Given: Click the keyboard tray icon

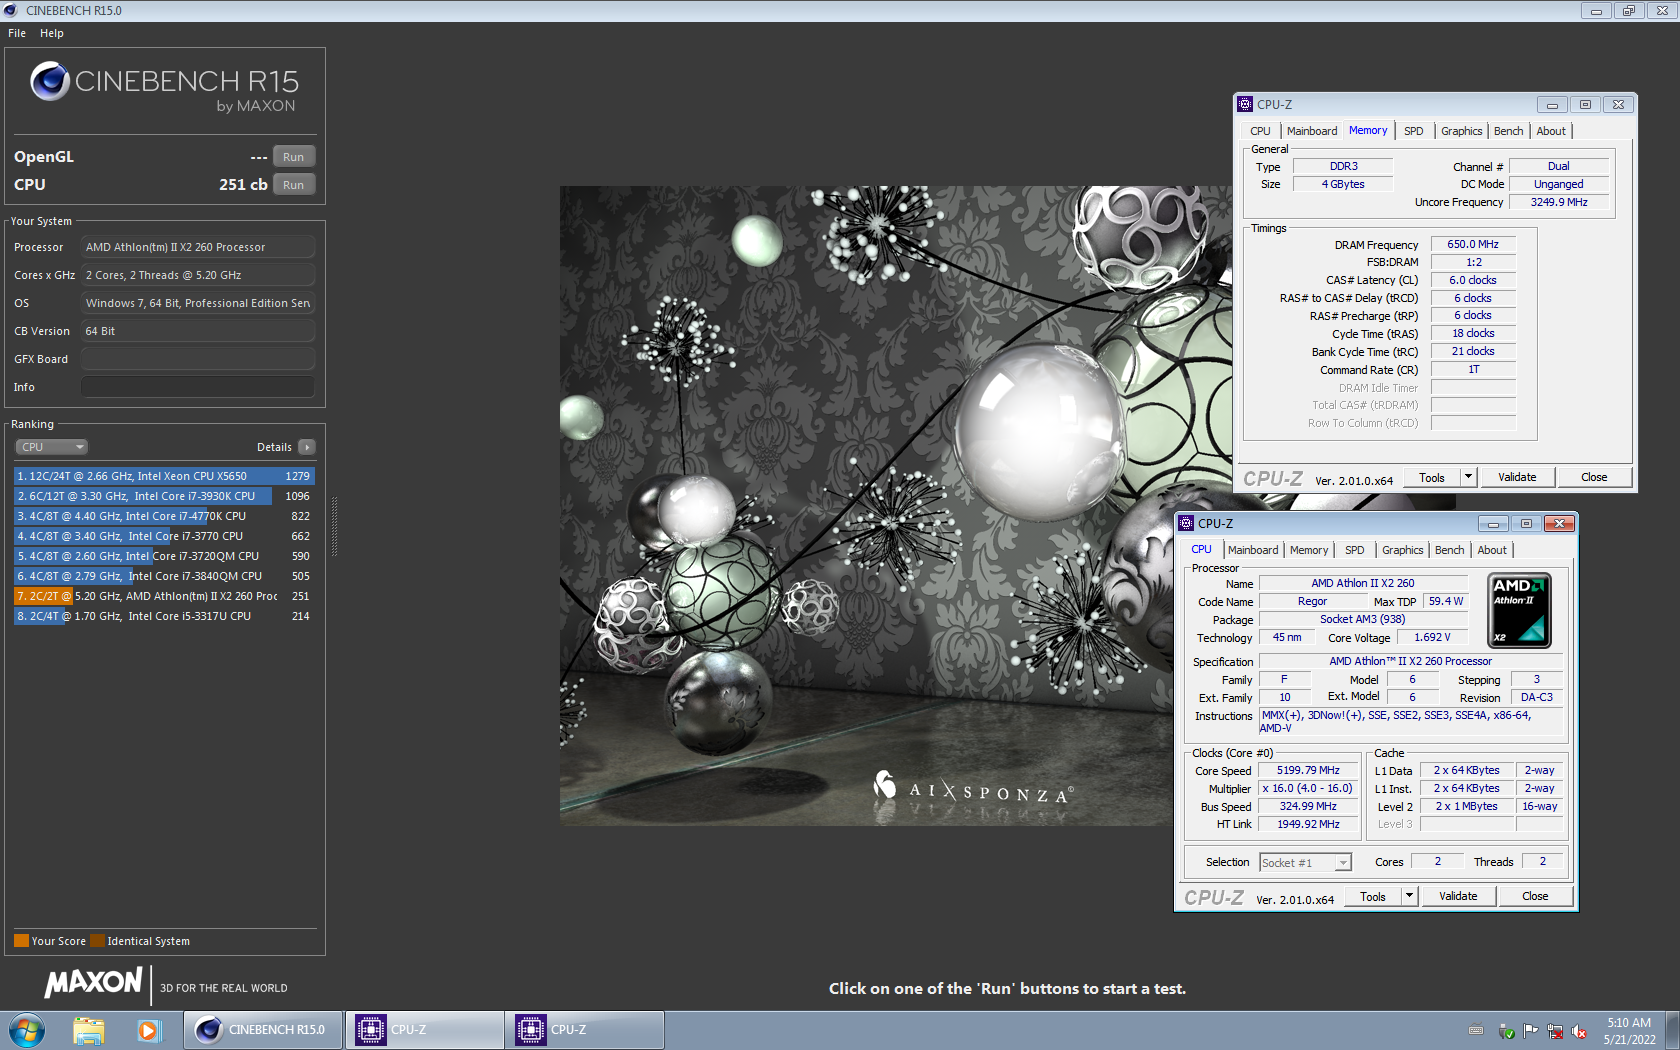Looking at the screenshot, I should click(x=1476, y=1031).
